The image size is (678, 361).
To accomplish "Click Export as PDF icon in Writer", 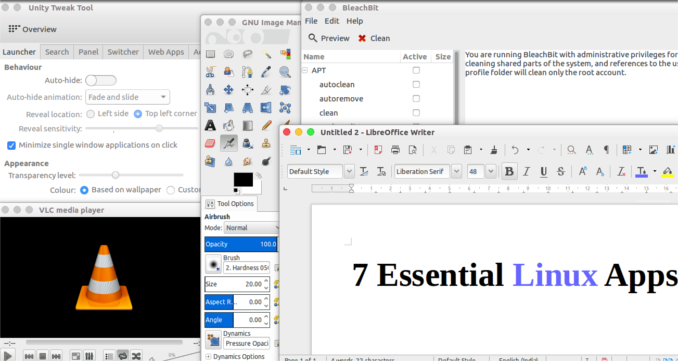I will 378,150.
